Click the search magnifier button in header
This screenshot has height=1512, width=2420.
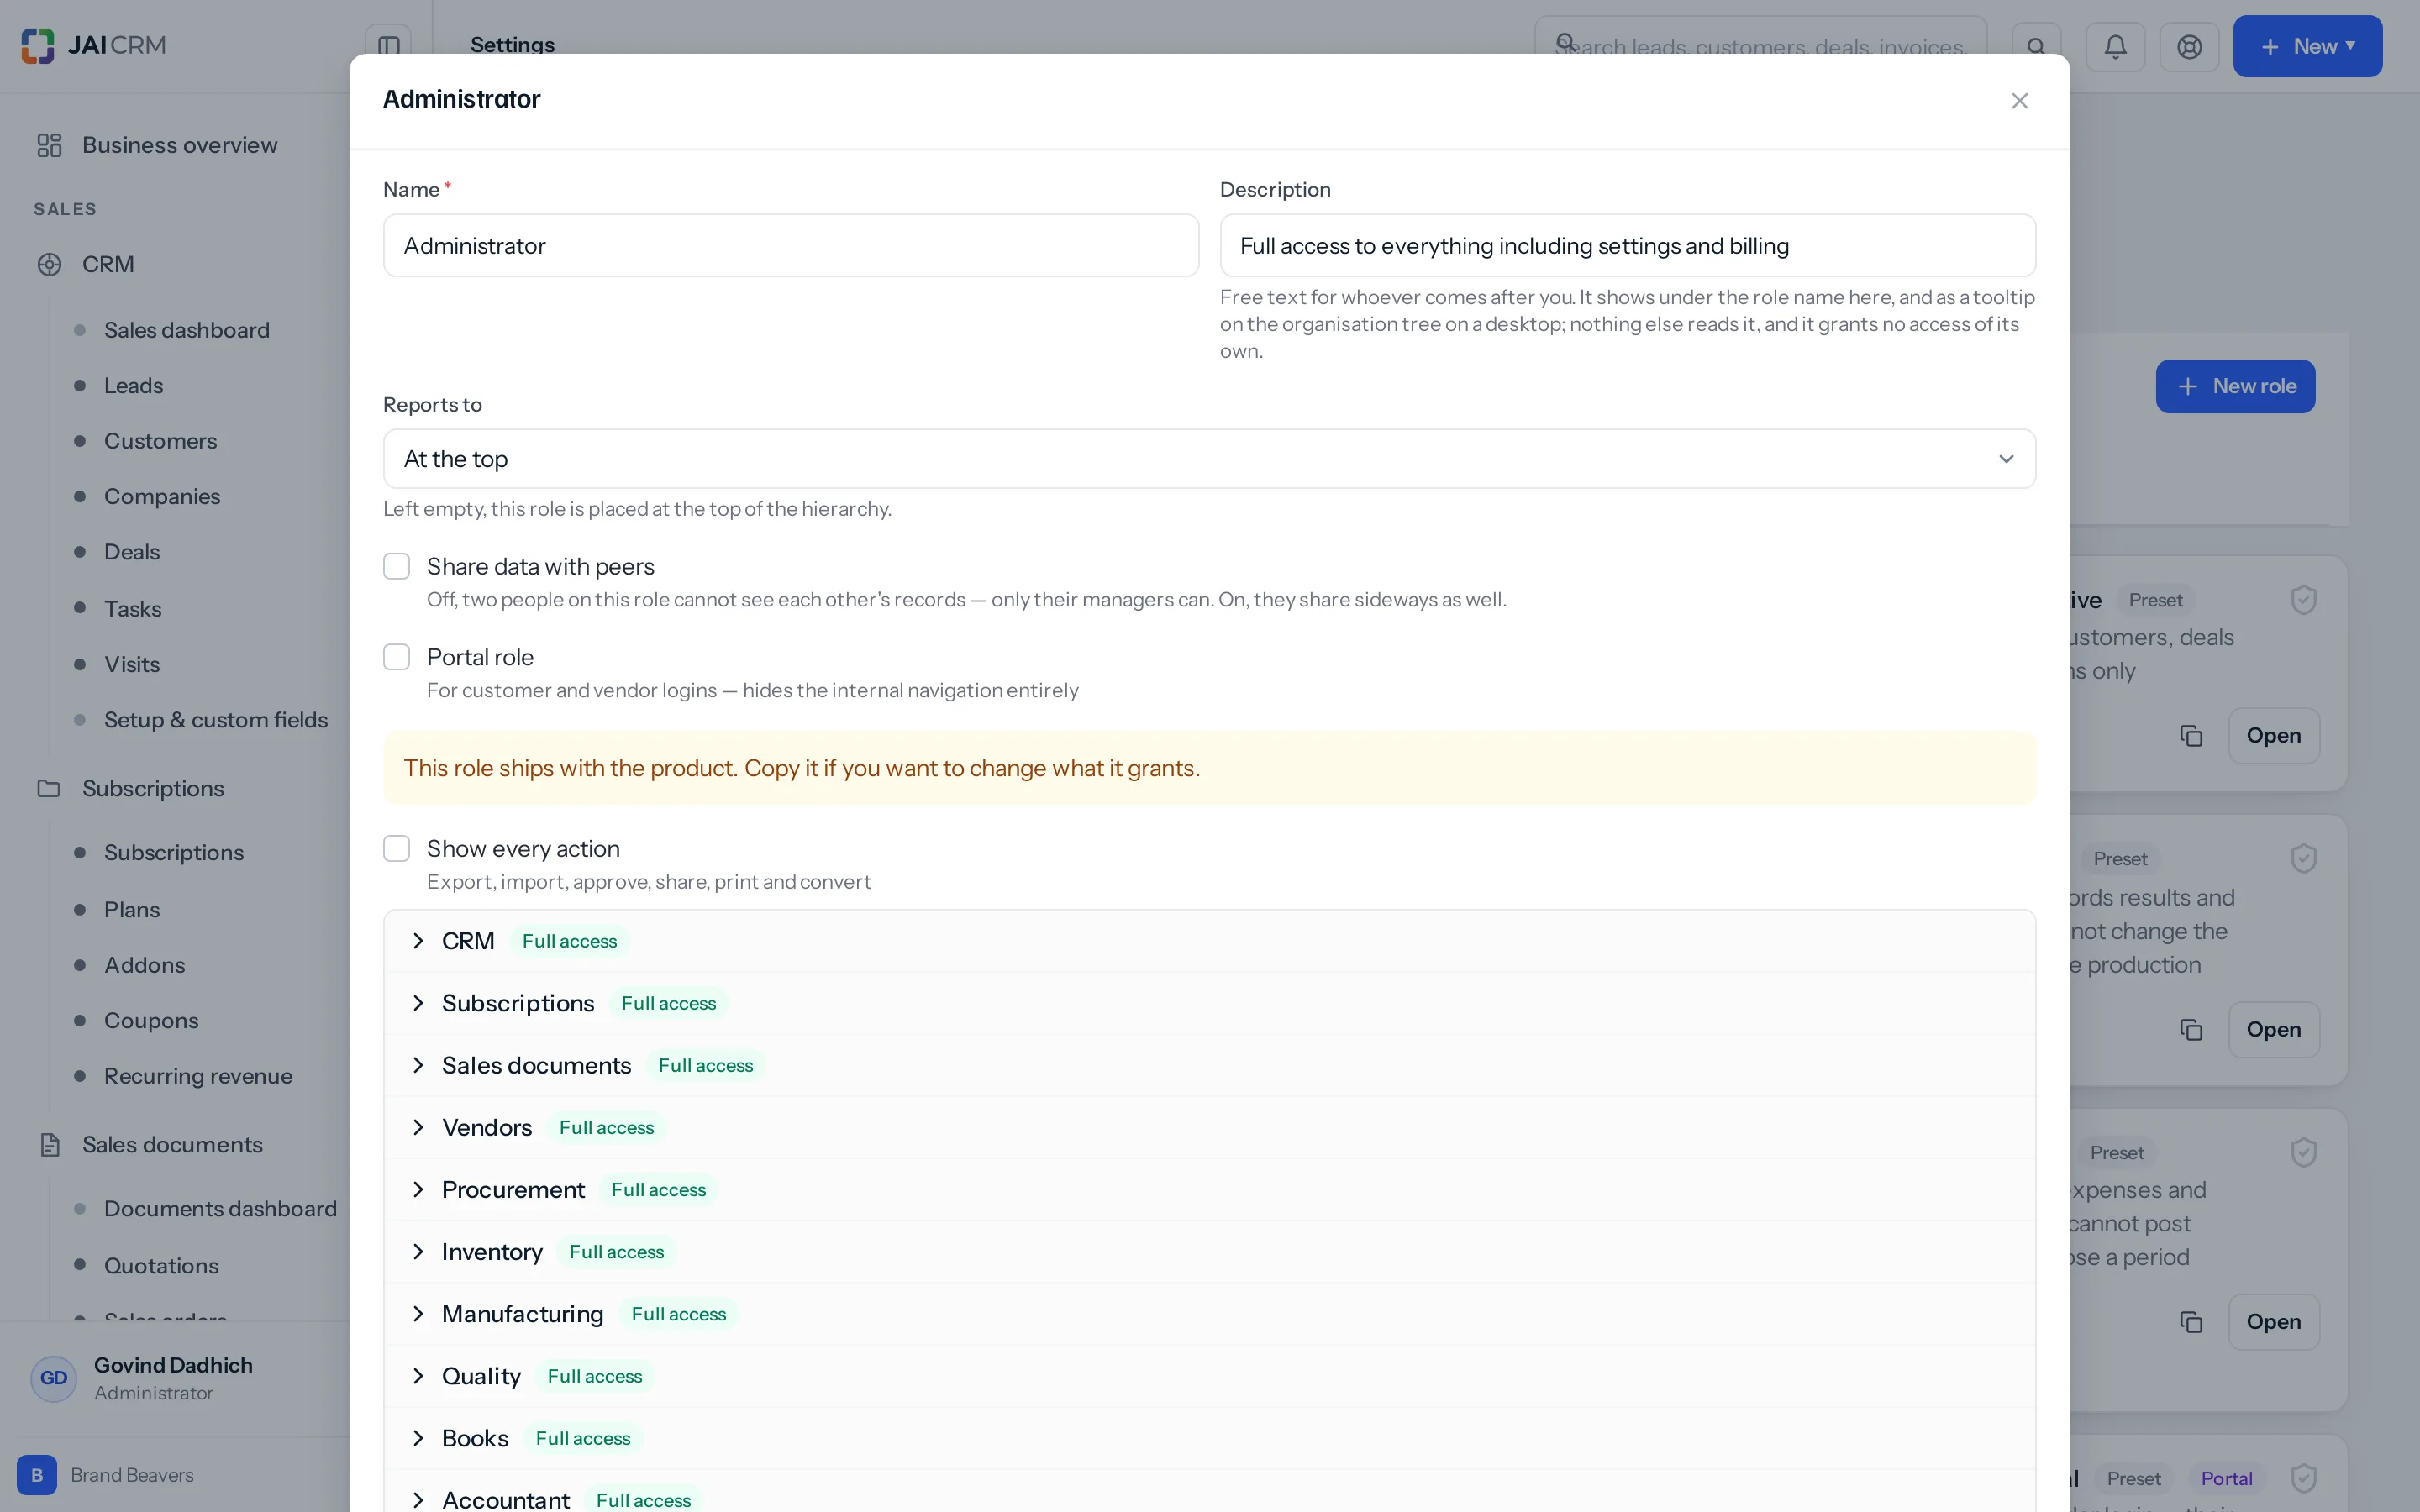(2036, 46)
